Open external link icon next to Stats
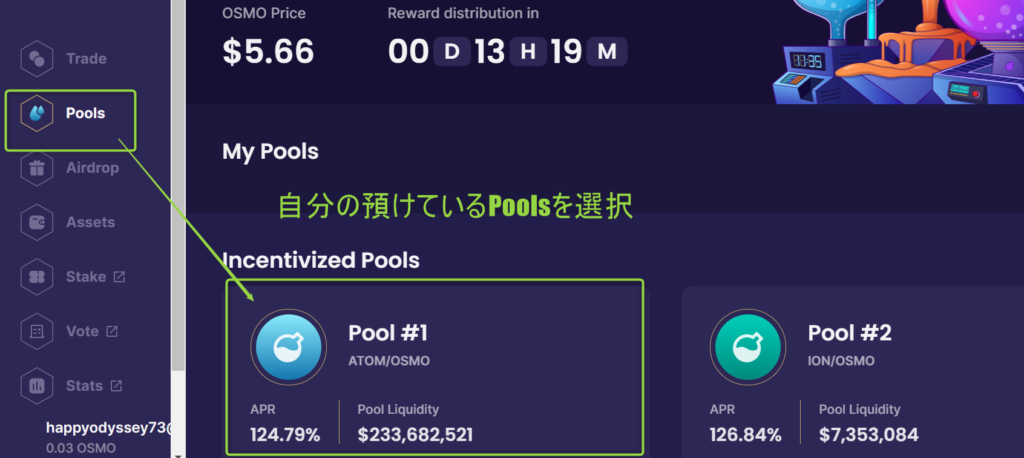The height and width of the screenshot is (458, 1024). [x=116, y=386]
